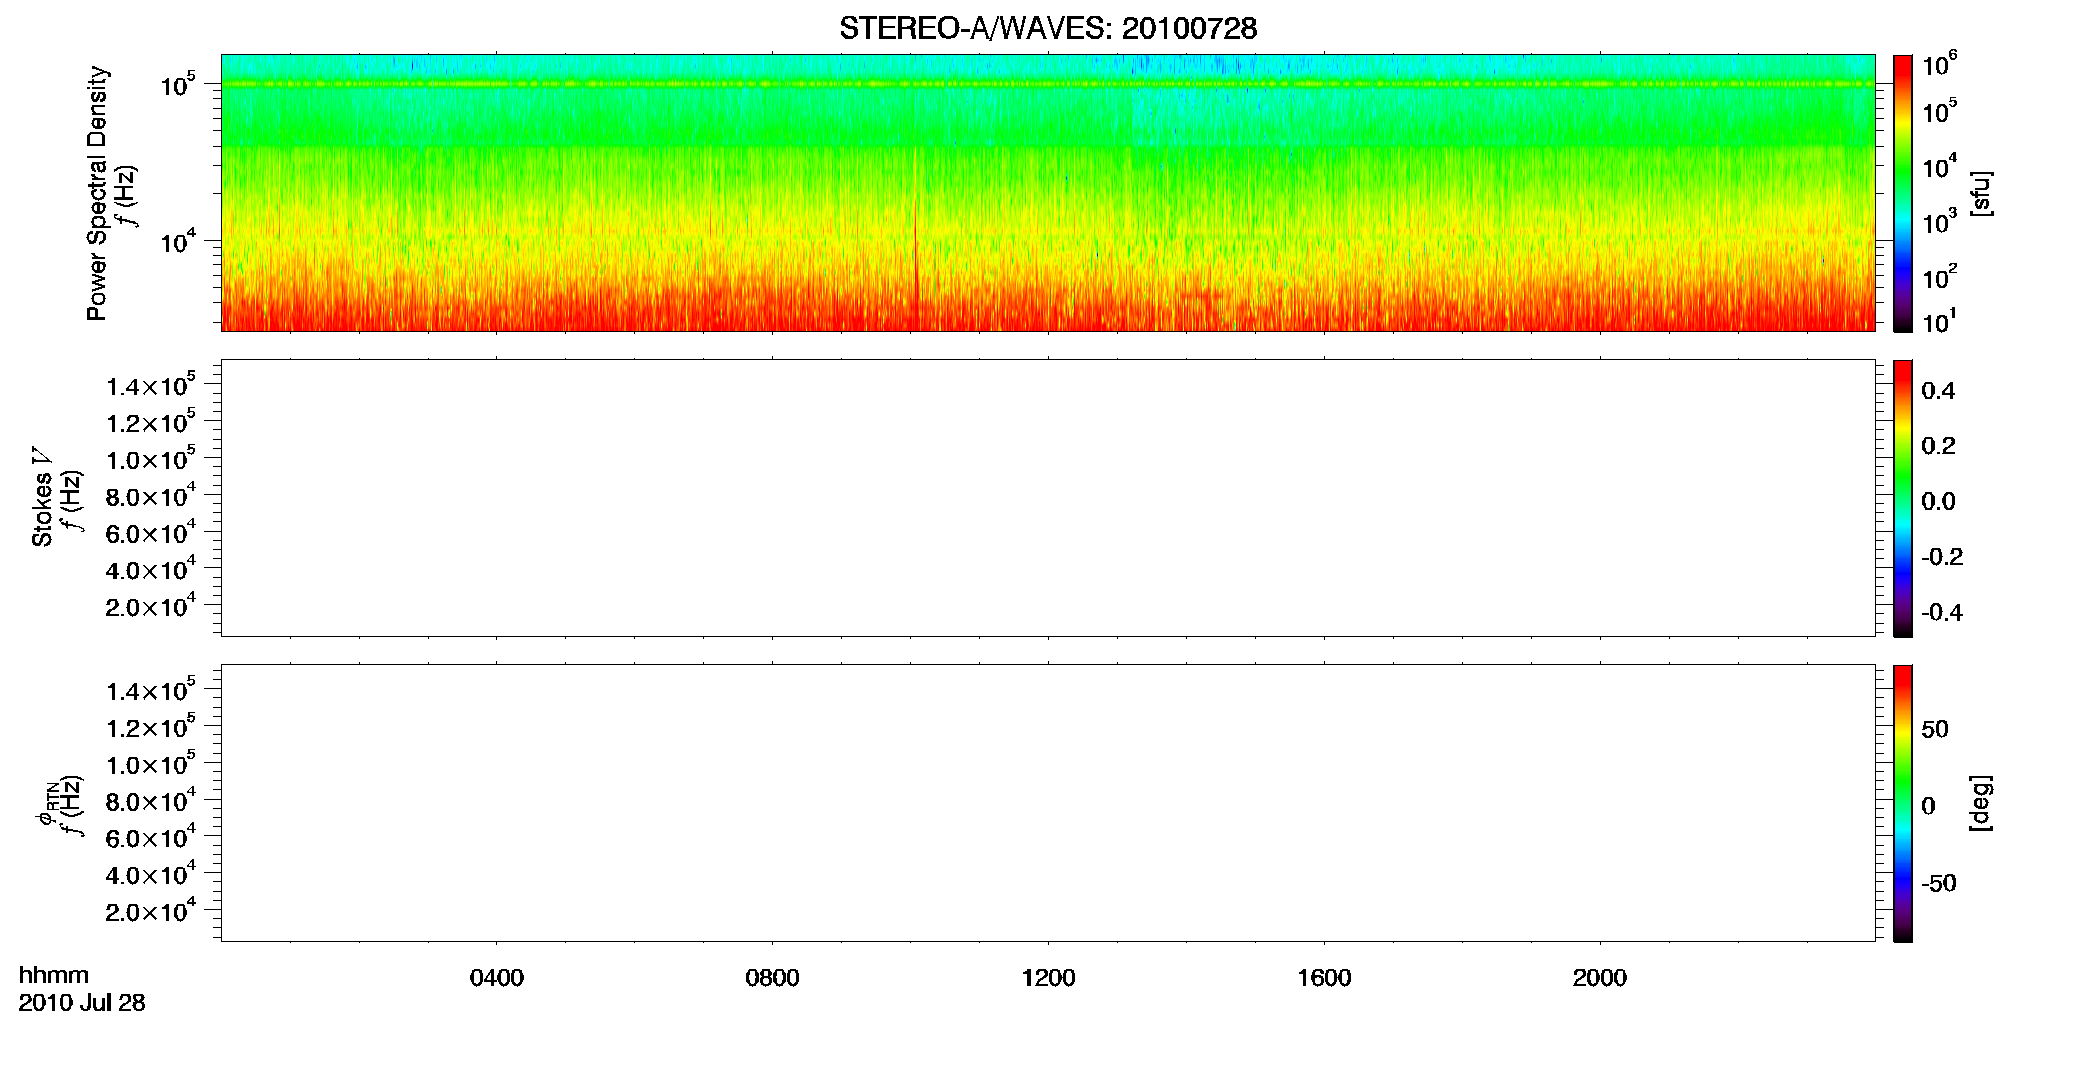The image size is (2096, 1080).
Task: Click the Stokes V axis label
Action: click(x=42, y=497)
